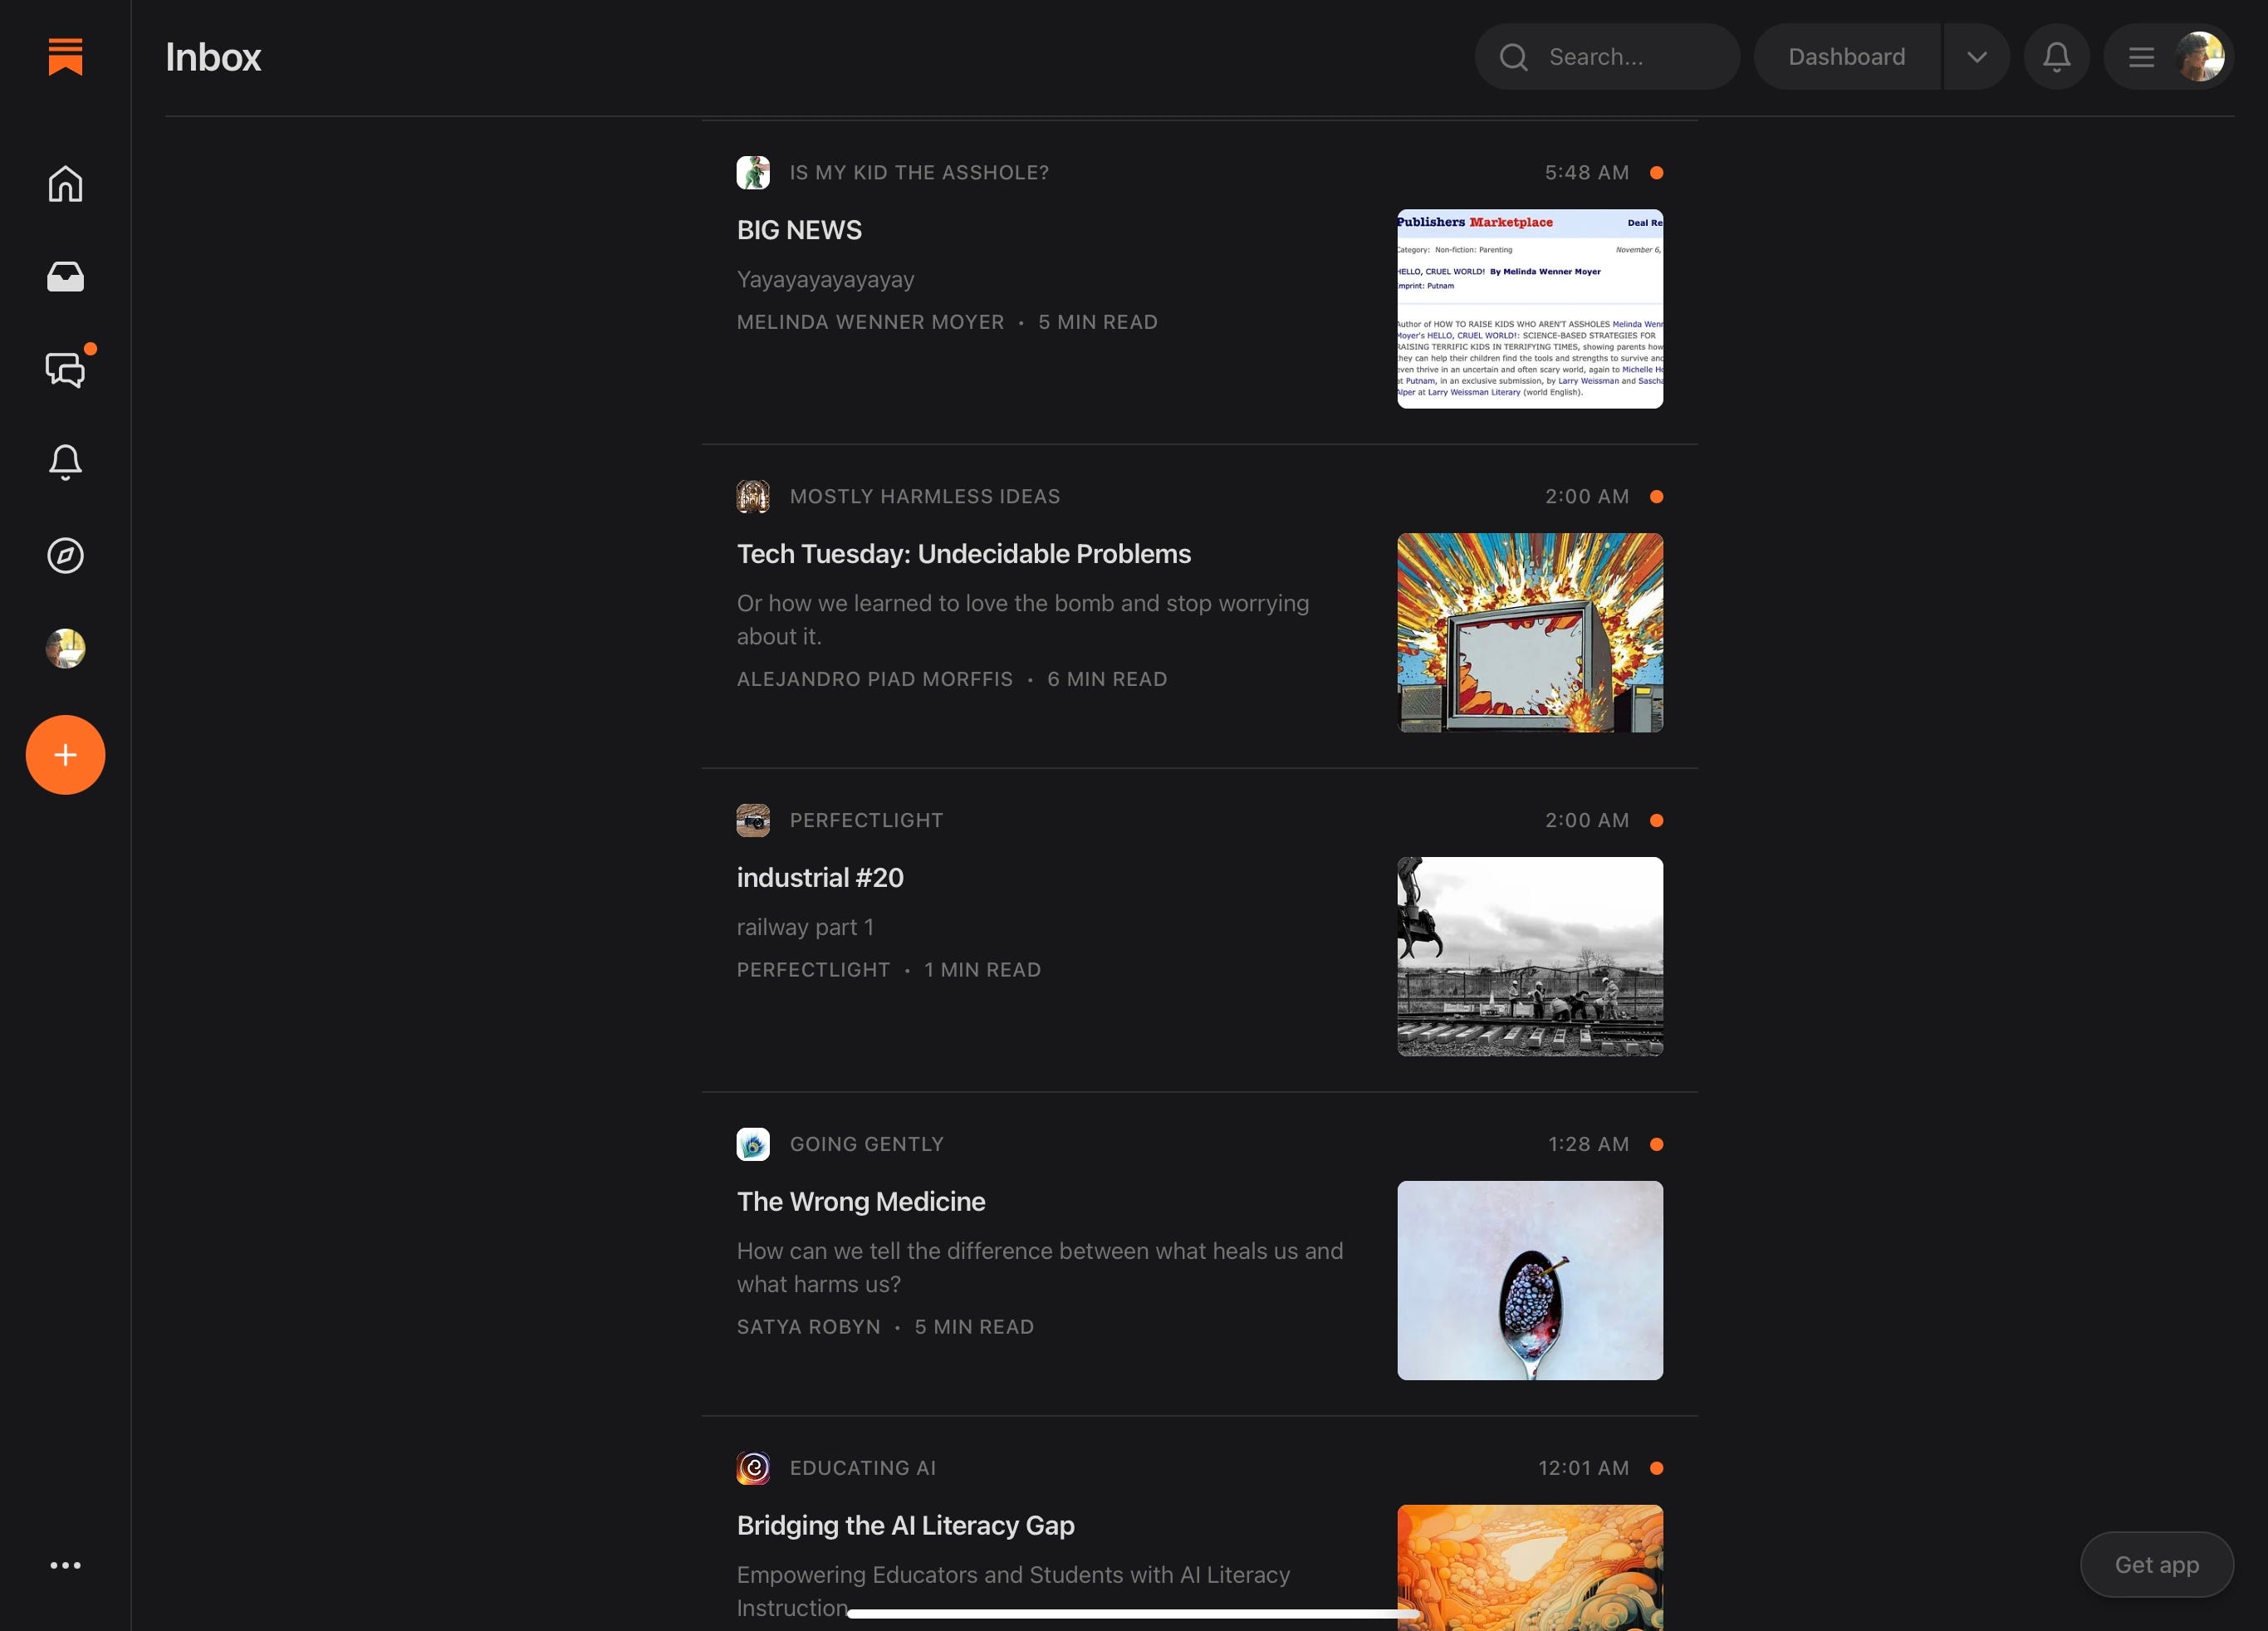The height and width of the screenshot is (1631, 2268).
Task: Go to Home in sidebar
Action: coord(65,184)
